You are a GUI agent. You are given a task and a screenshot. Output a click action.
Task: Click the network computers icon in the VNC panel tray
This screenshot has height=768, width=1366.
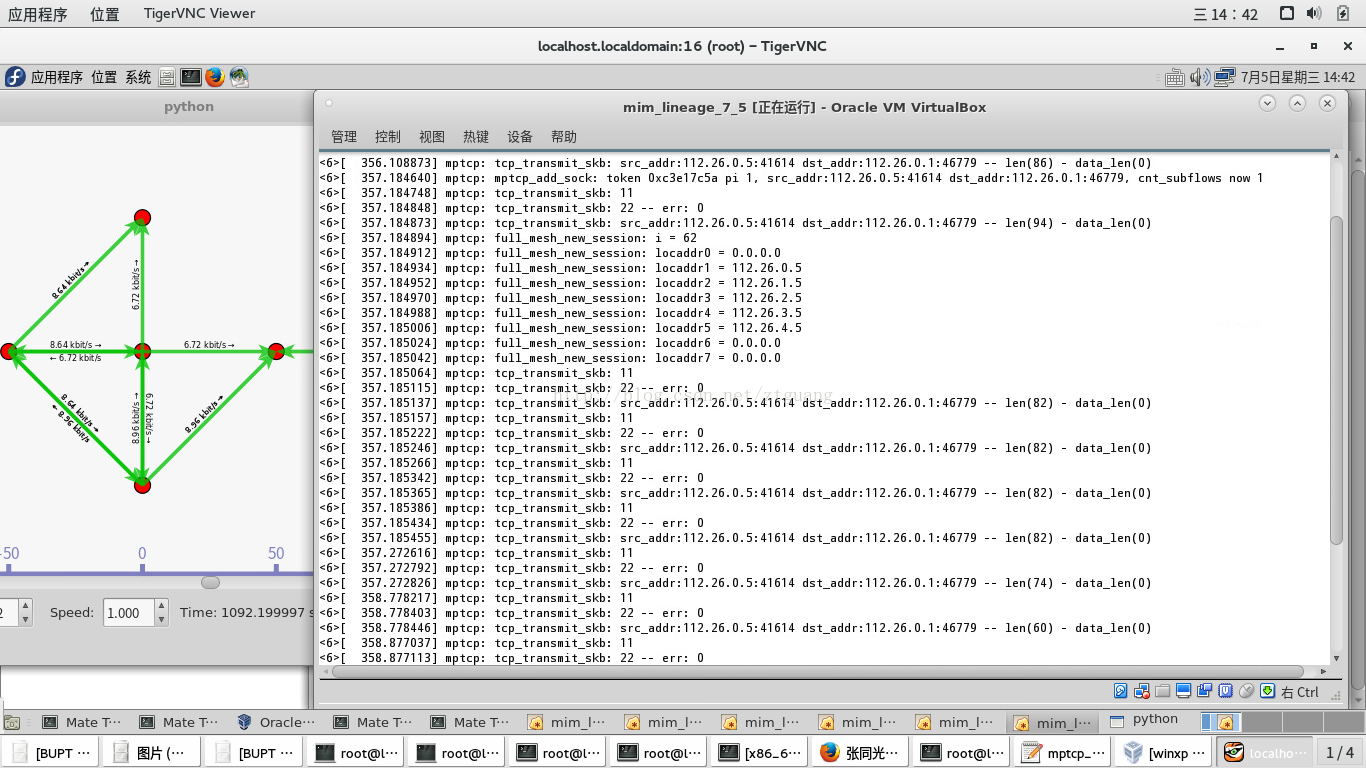[x=1225, y=77]
